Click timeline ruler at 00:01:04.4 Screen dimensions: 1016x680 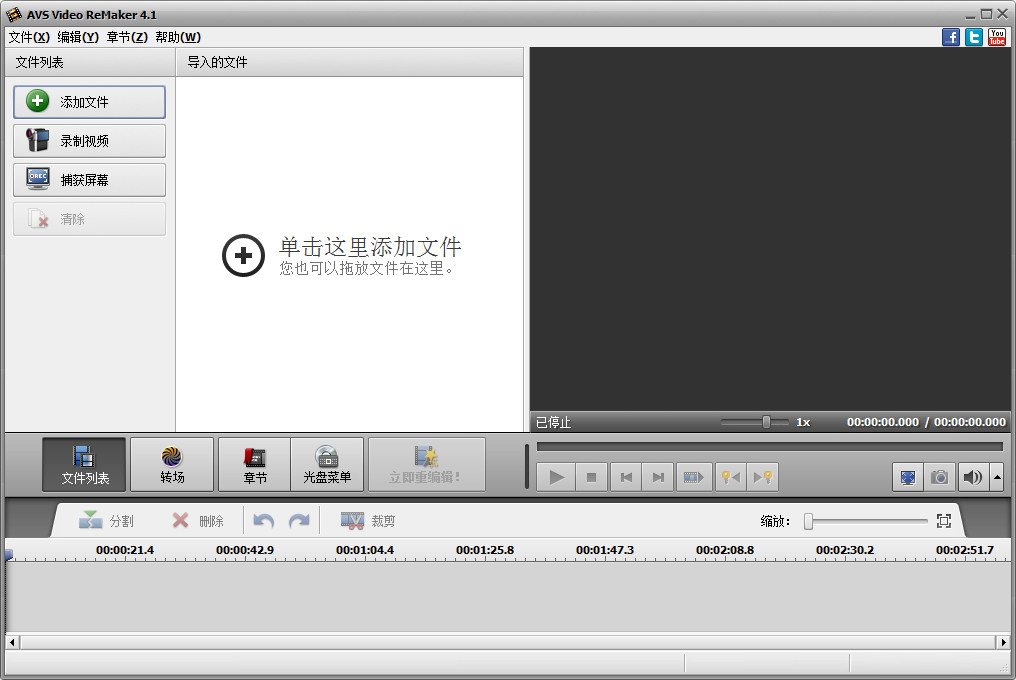click(x=365, y=550)
